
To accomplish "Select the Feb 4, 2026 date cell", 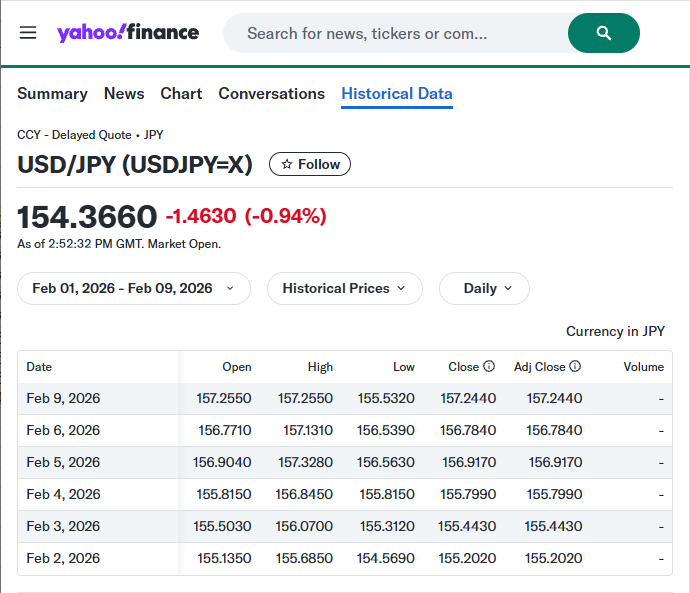I will tap(63, 494).
